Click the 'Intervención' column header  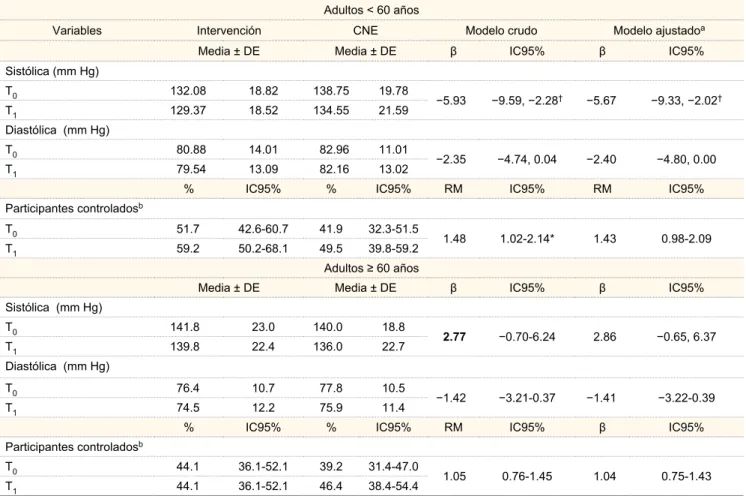click(229, 30)
